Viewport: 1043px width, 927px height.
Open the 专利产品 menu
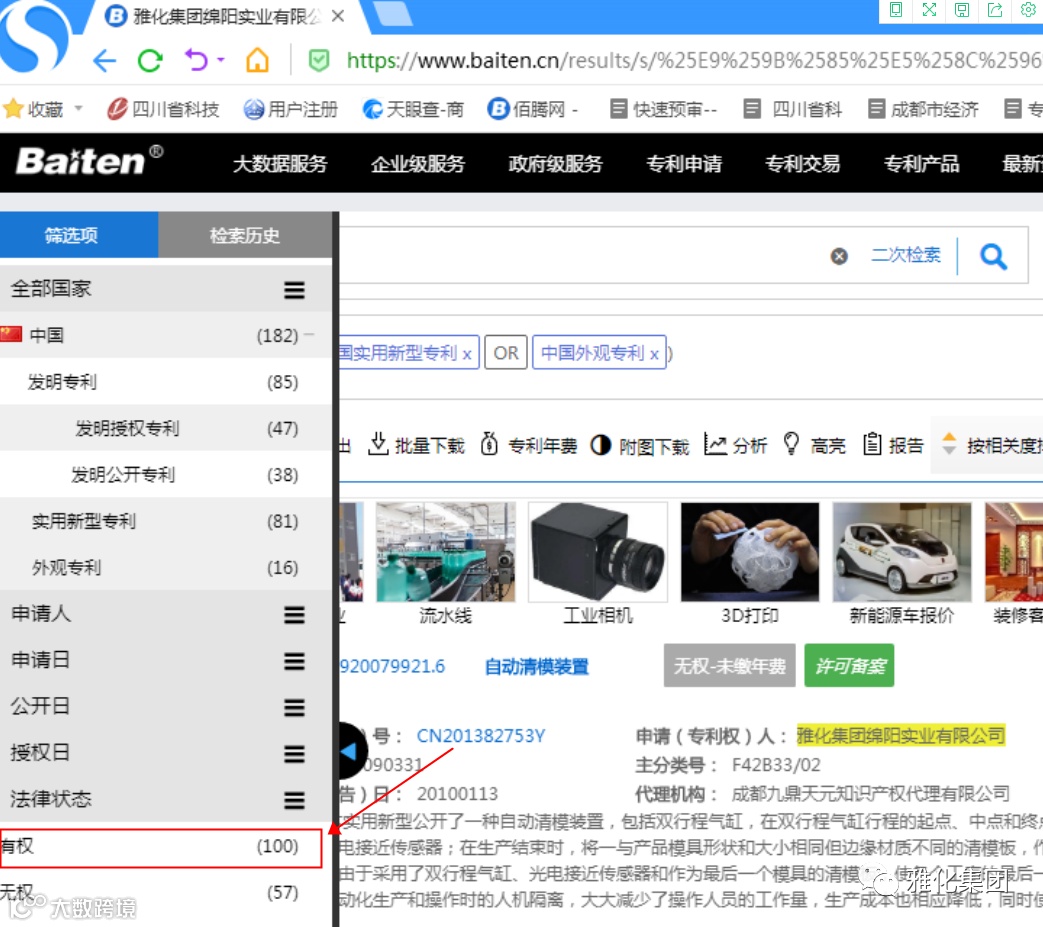tap(921, 164)
